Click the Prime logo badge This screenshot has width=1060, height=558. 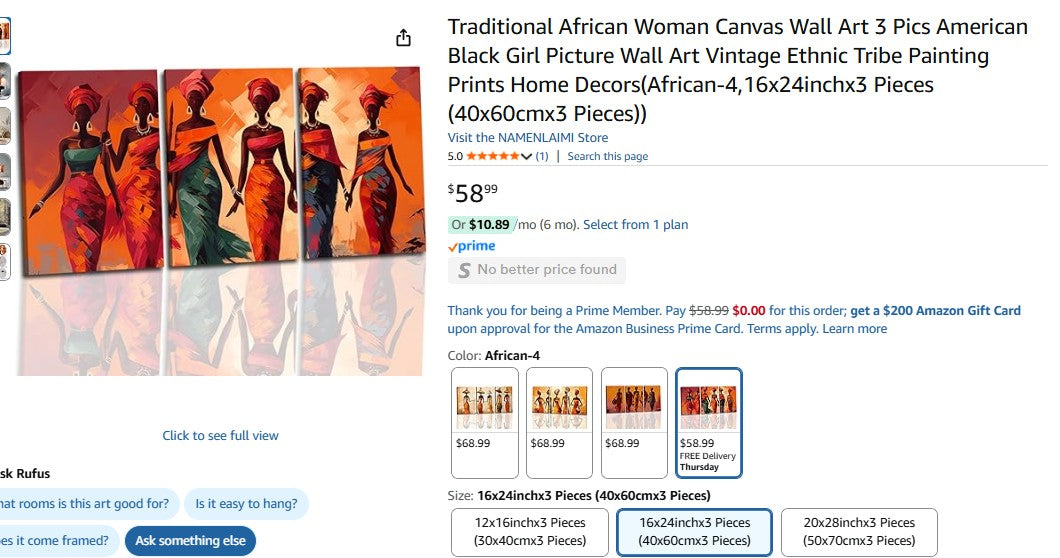[471, 246]
